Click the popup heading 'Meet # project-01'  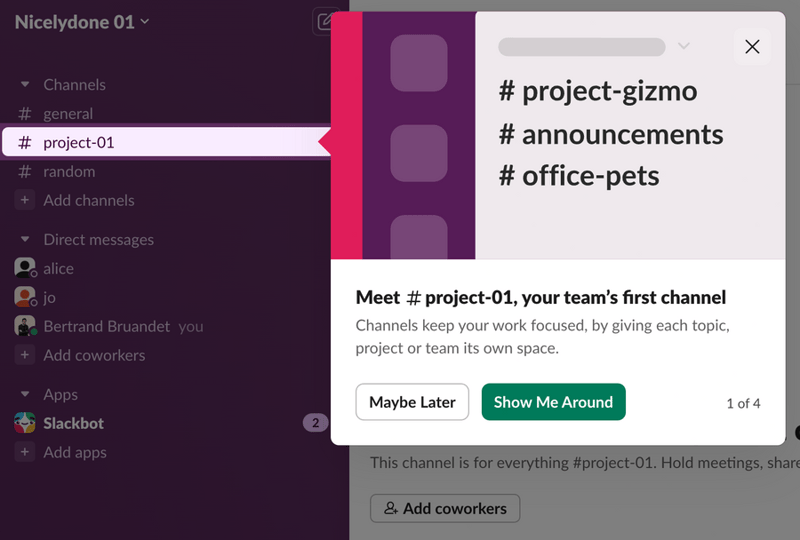541,297
